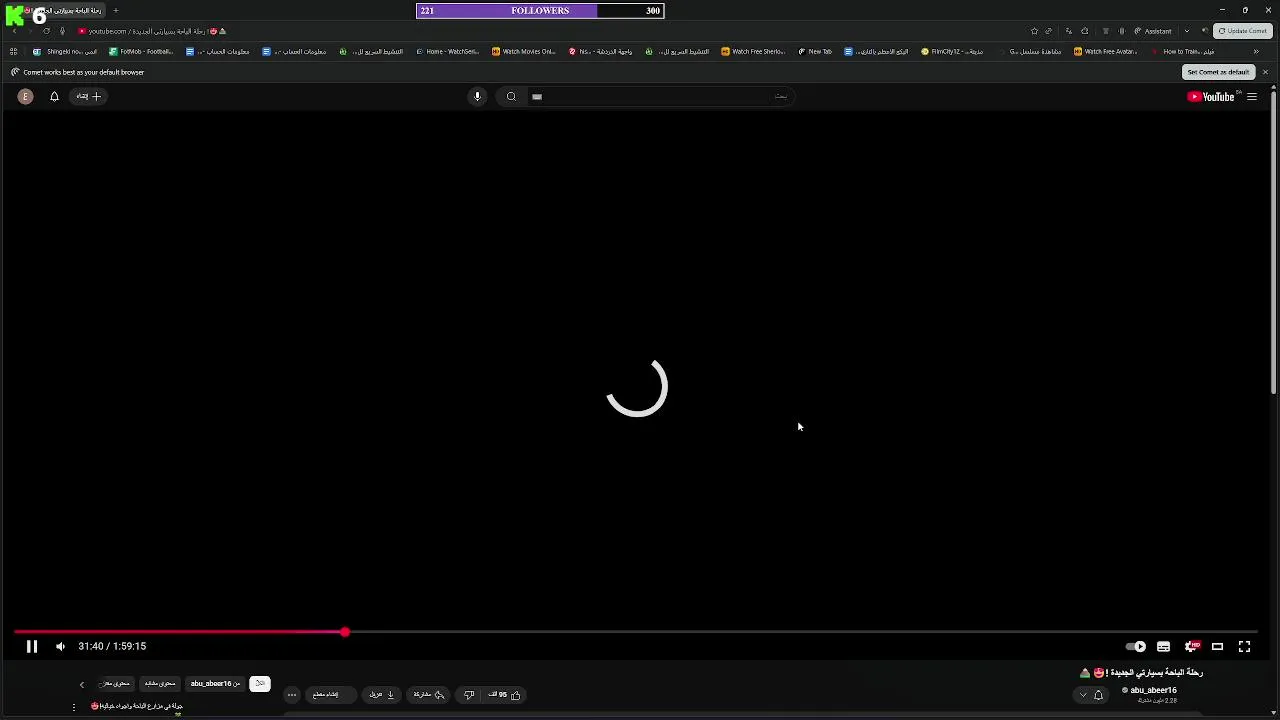Image resolution: width=1280 pixels, height=720 pixels.
Task: Open abu_abeer16 channel name link
Action: [1153, 690]
